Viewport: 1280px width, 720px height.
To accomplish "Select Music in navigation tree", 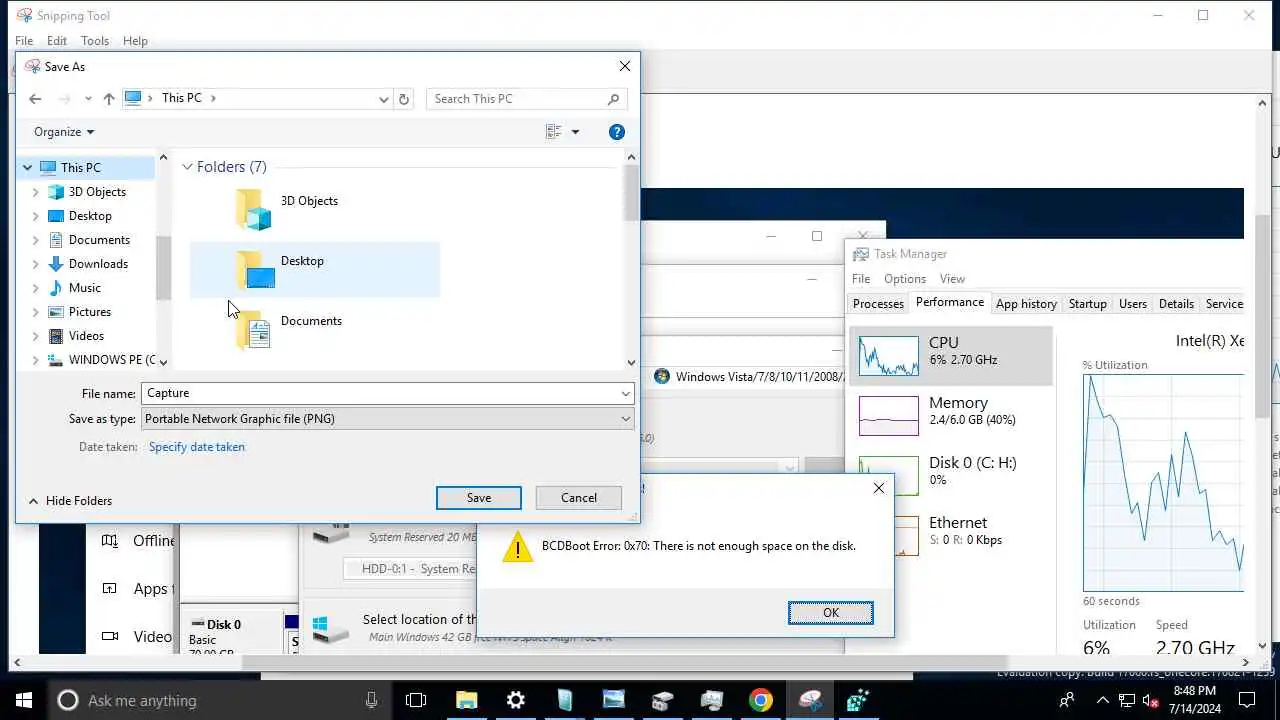I will [x=85, y=288].
